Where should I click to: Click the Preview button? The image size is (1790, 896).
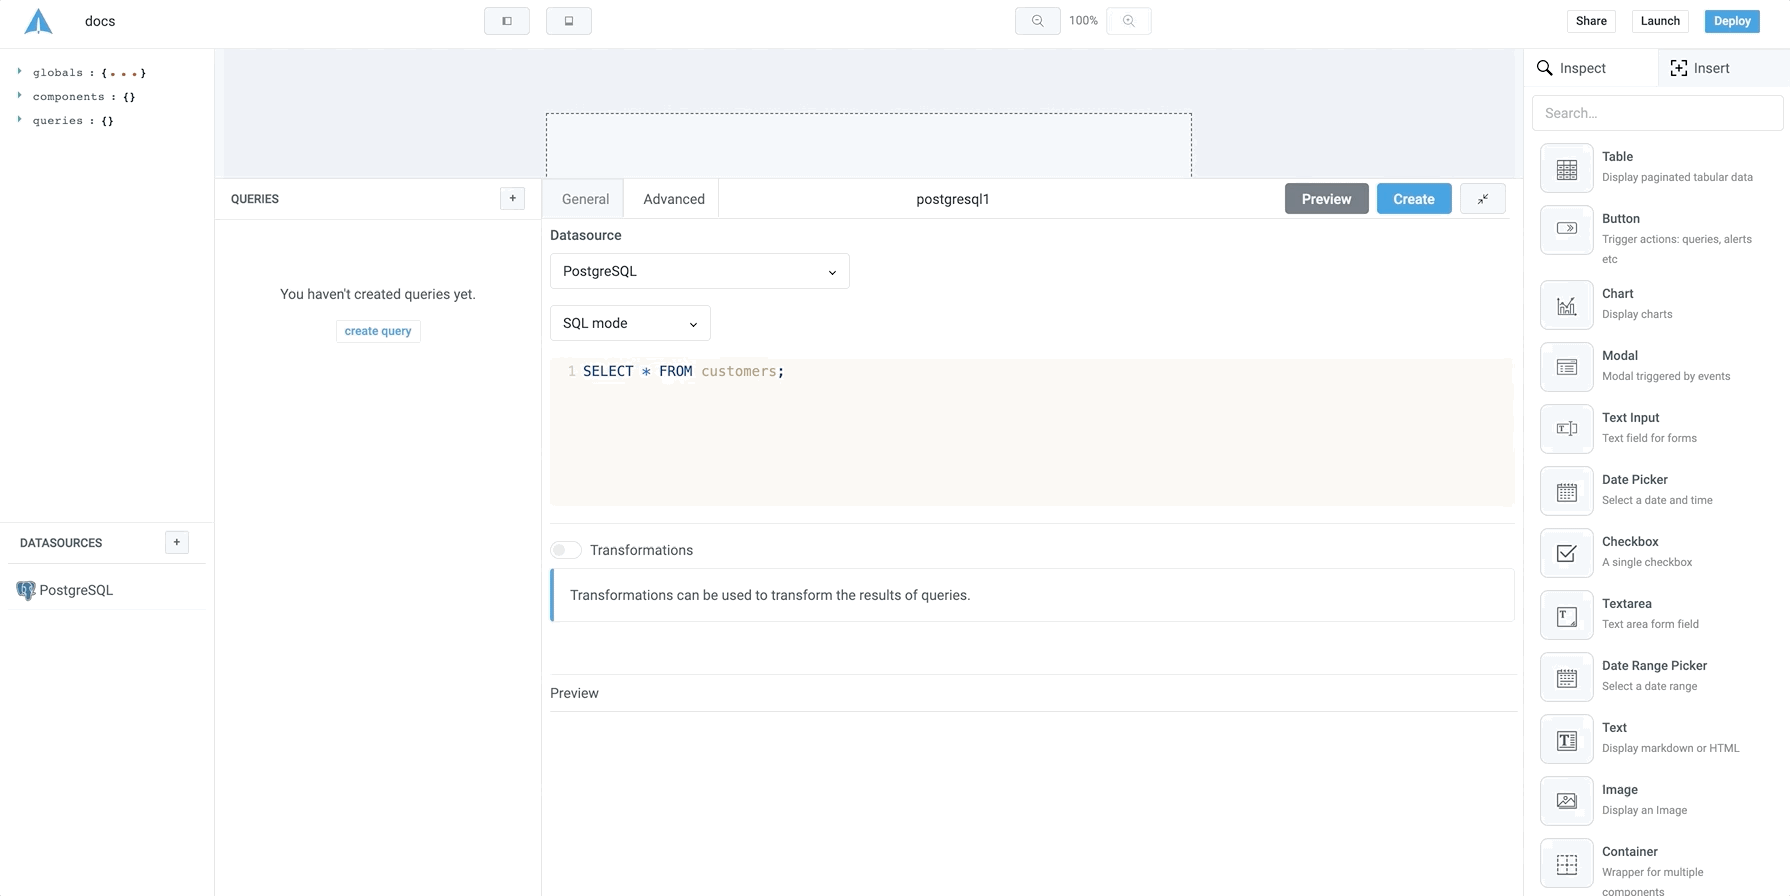pos(1326,199)
